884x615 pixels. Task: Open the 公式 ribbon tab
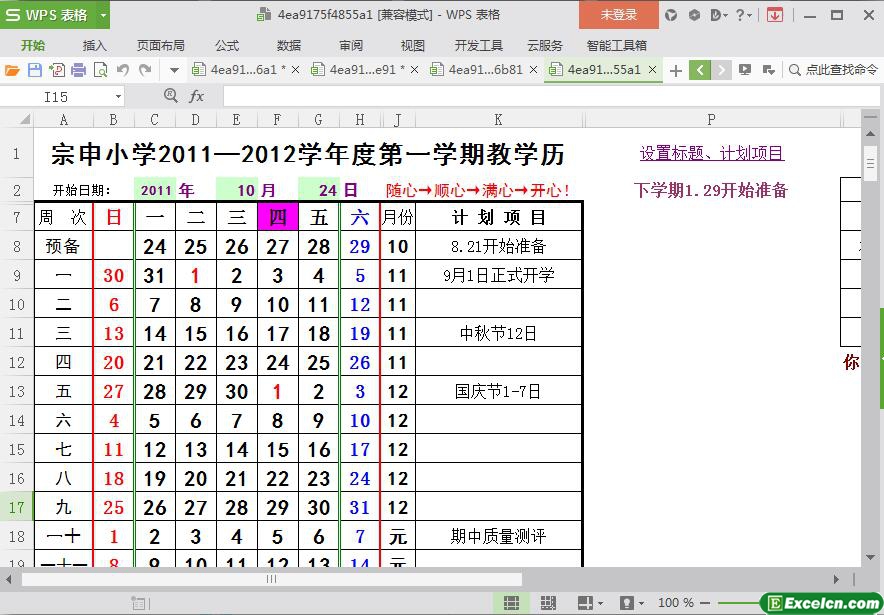(x=227, y=45)
